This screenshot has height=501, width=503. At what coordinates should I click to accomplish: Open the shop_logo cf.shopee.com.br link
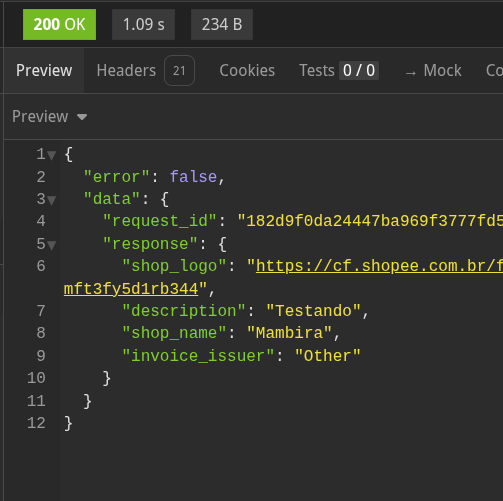[x=379, y=266]
